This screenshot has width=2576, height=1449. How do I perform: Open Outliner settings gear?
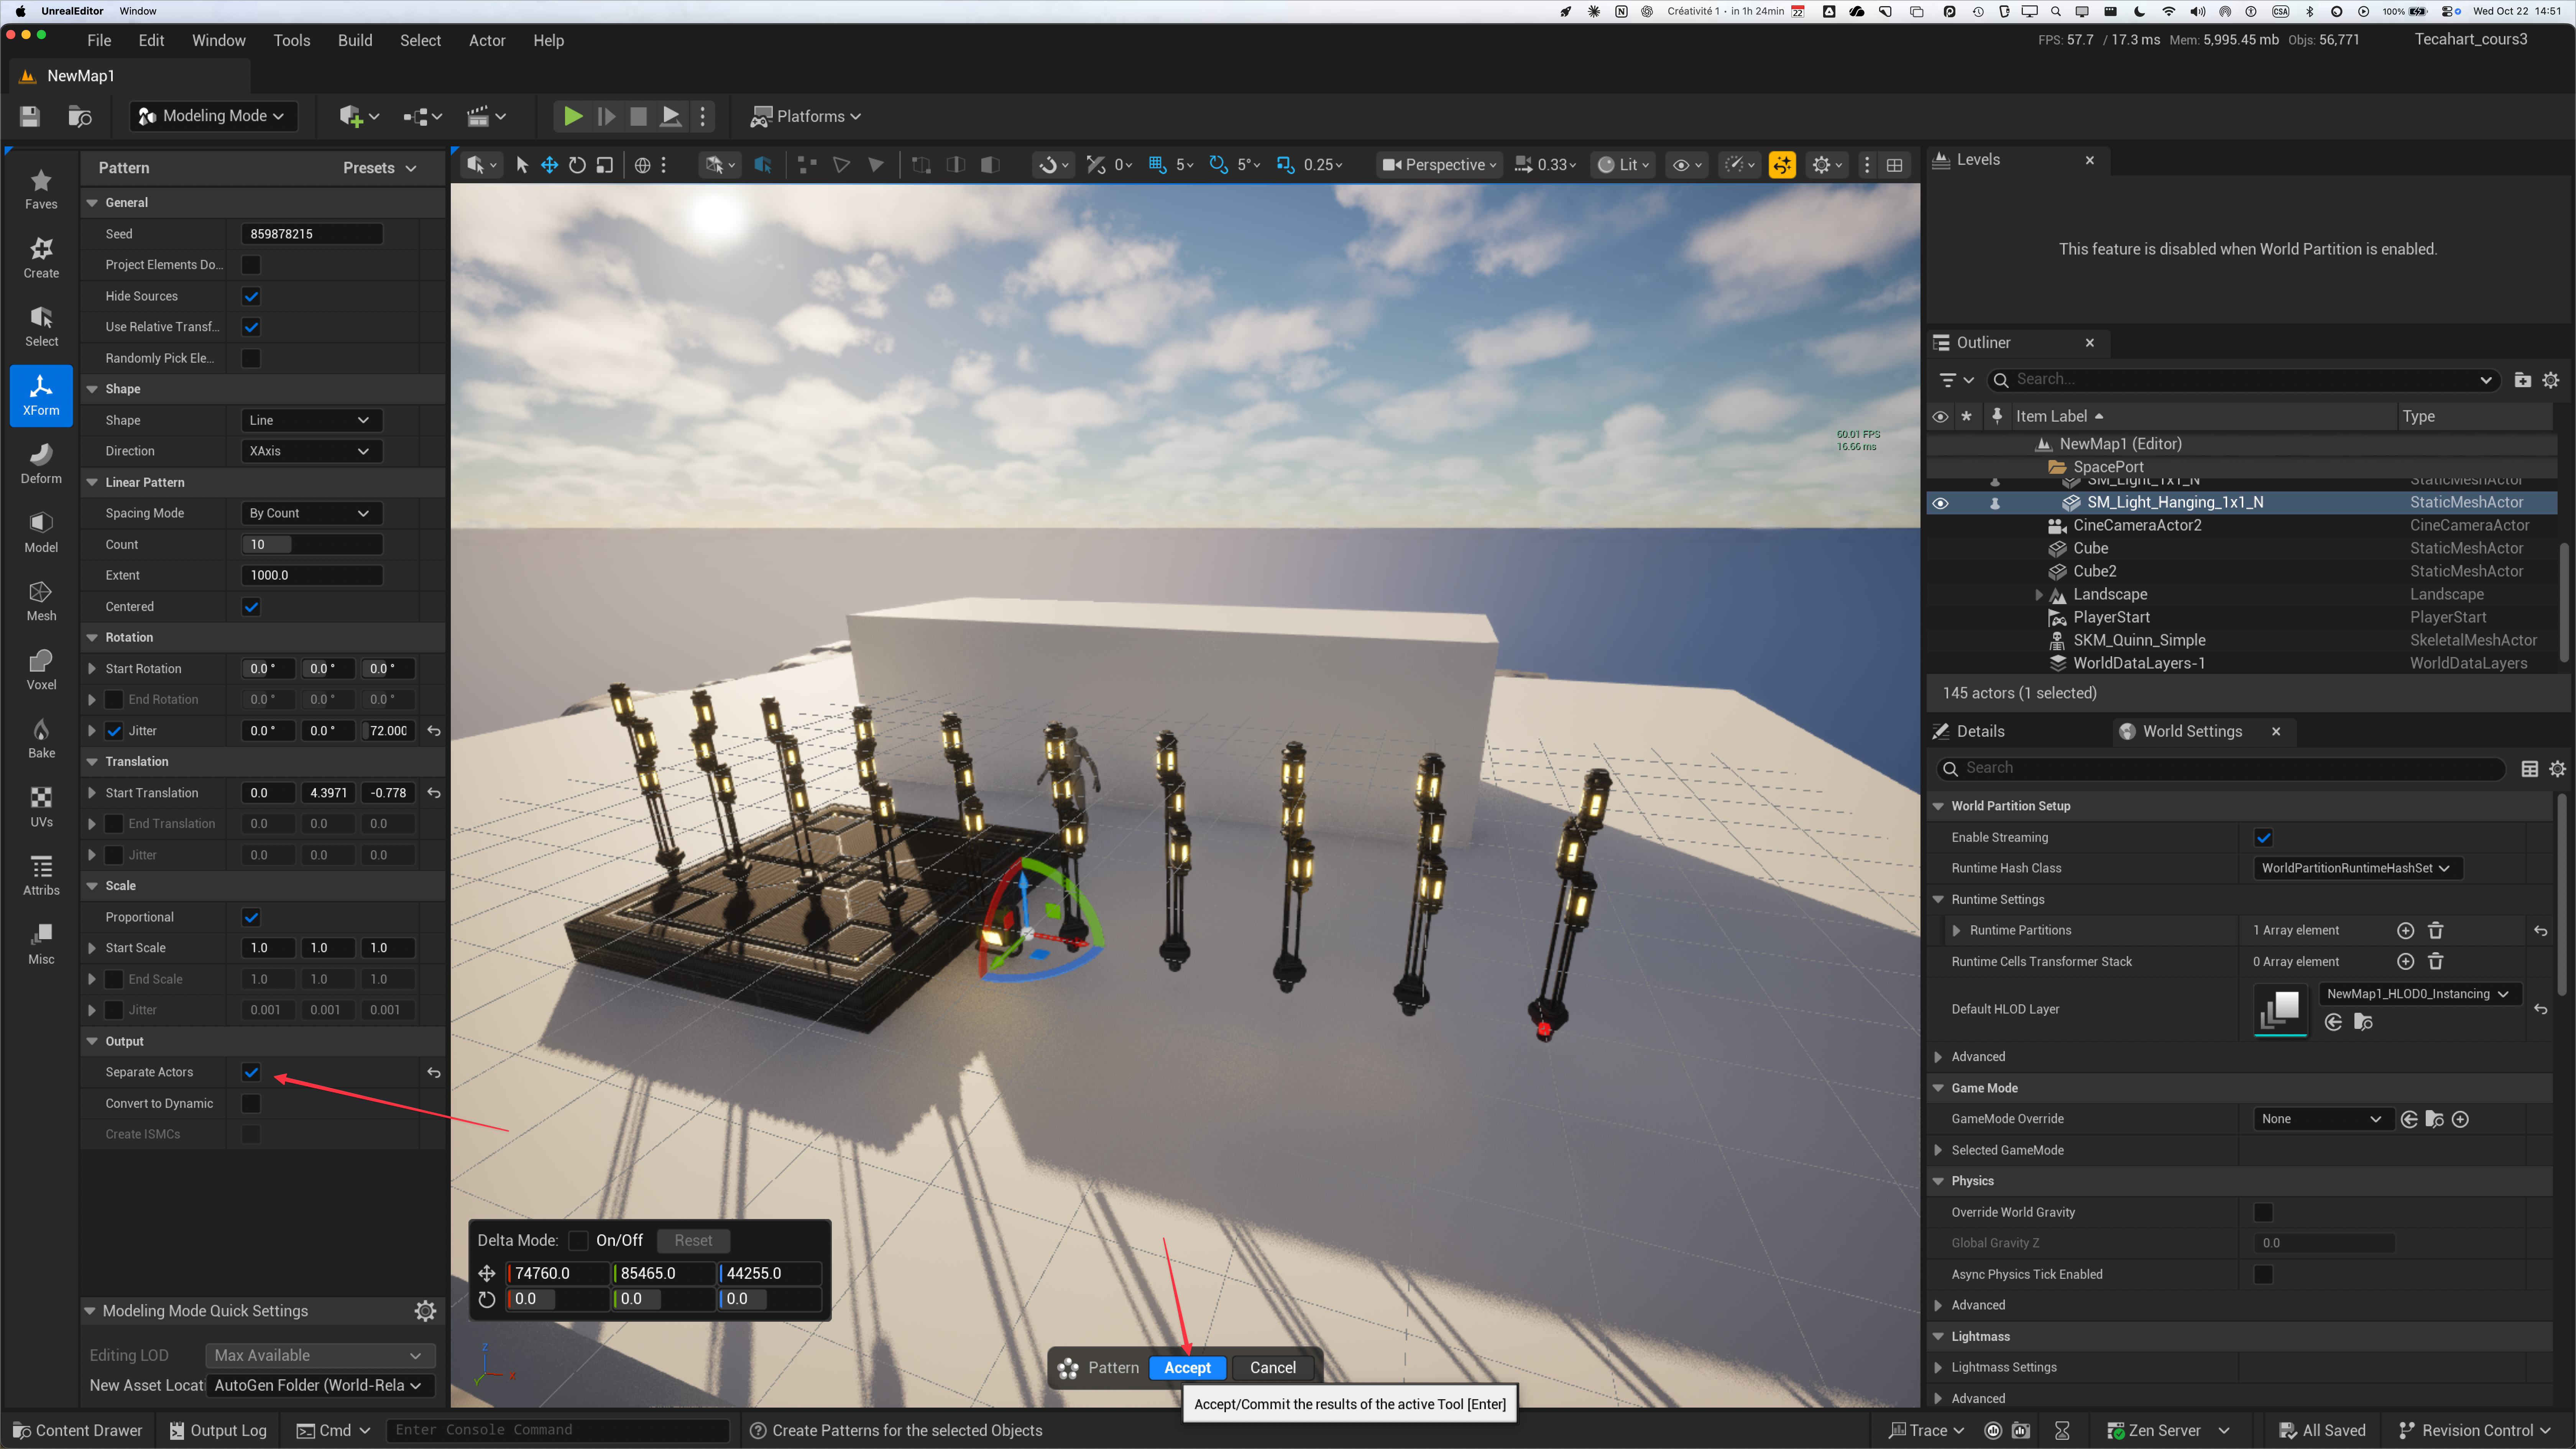coord(2551,380)
